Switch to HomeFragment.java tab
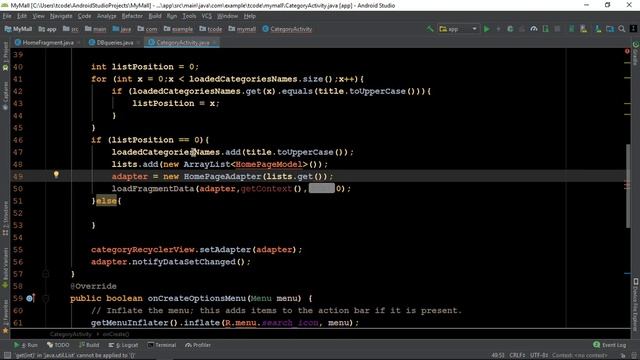Screen dimensions: 640x360 pyautogui.click(x=48, y=42)
